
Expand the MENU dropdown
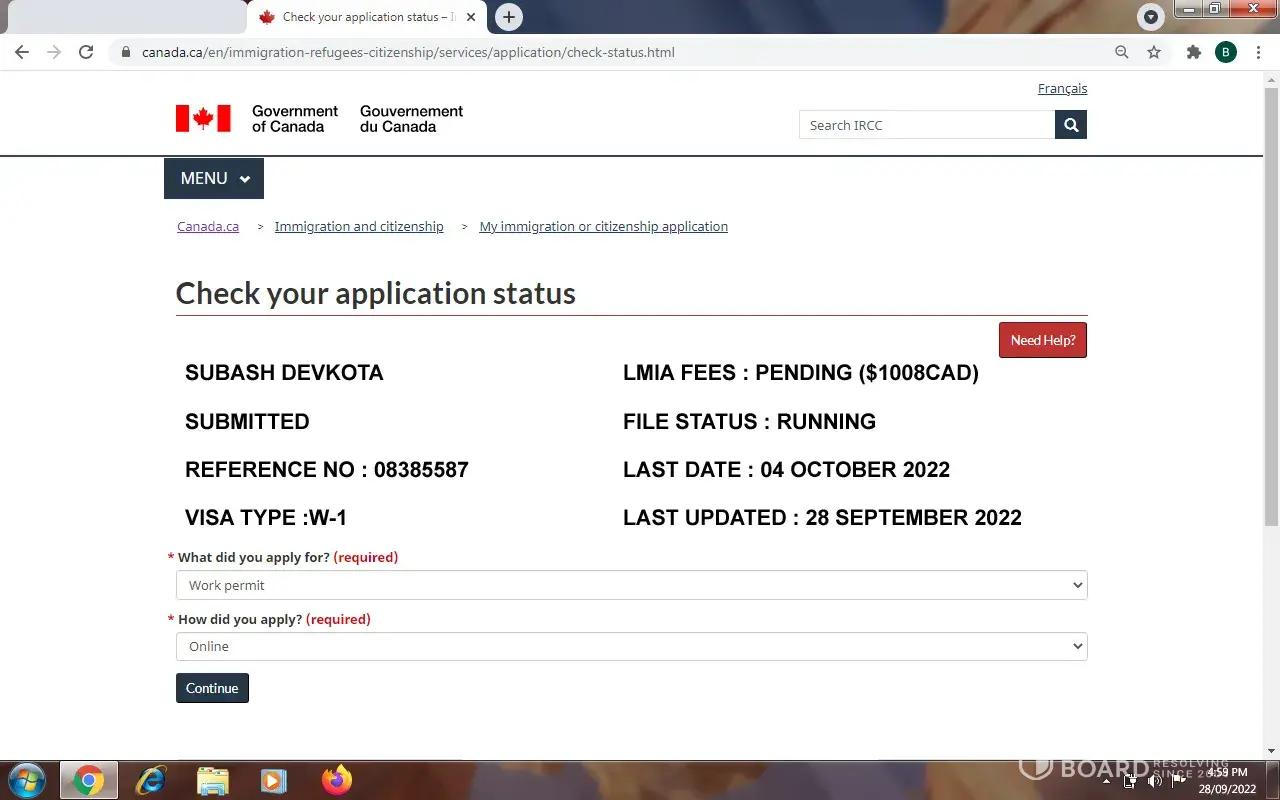tap(214, 178)
